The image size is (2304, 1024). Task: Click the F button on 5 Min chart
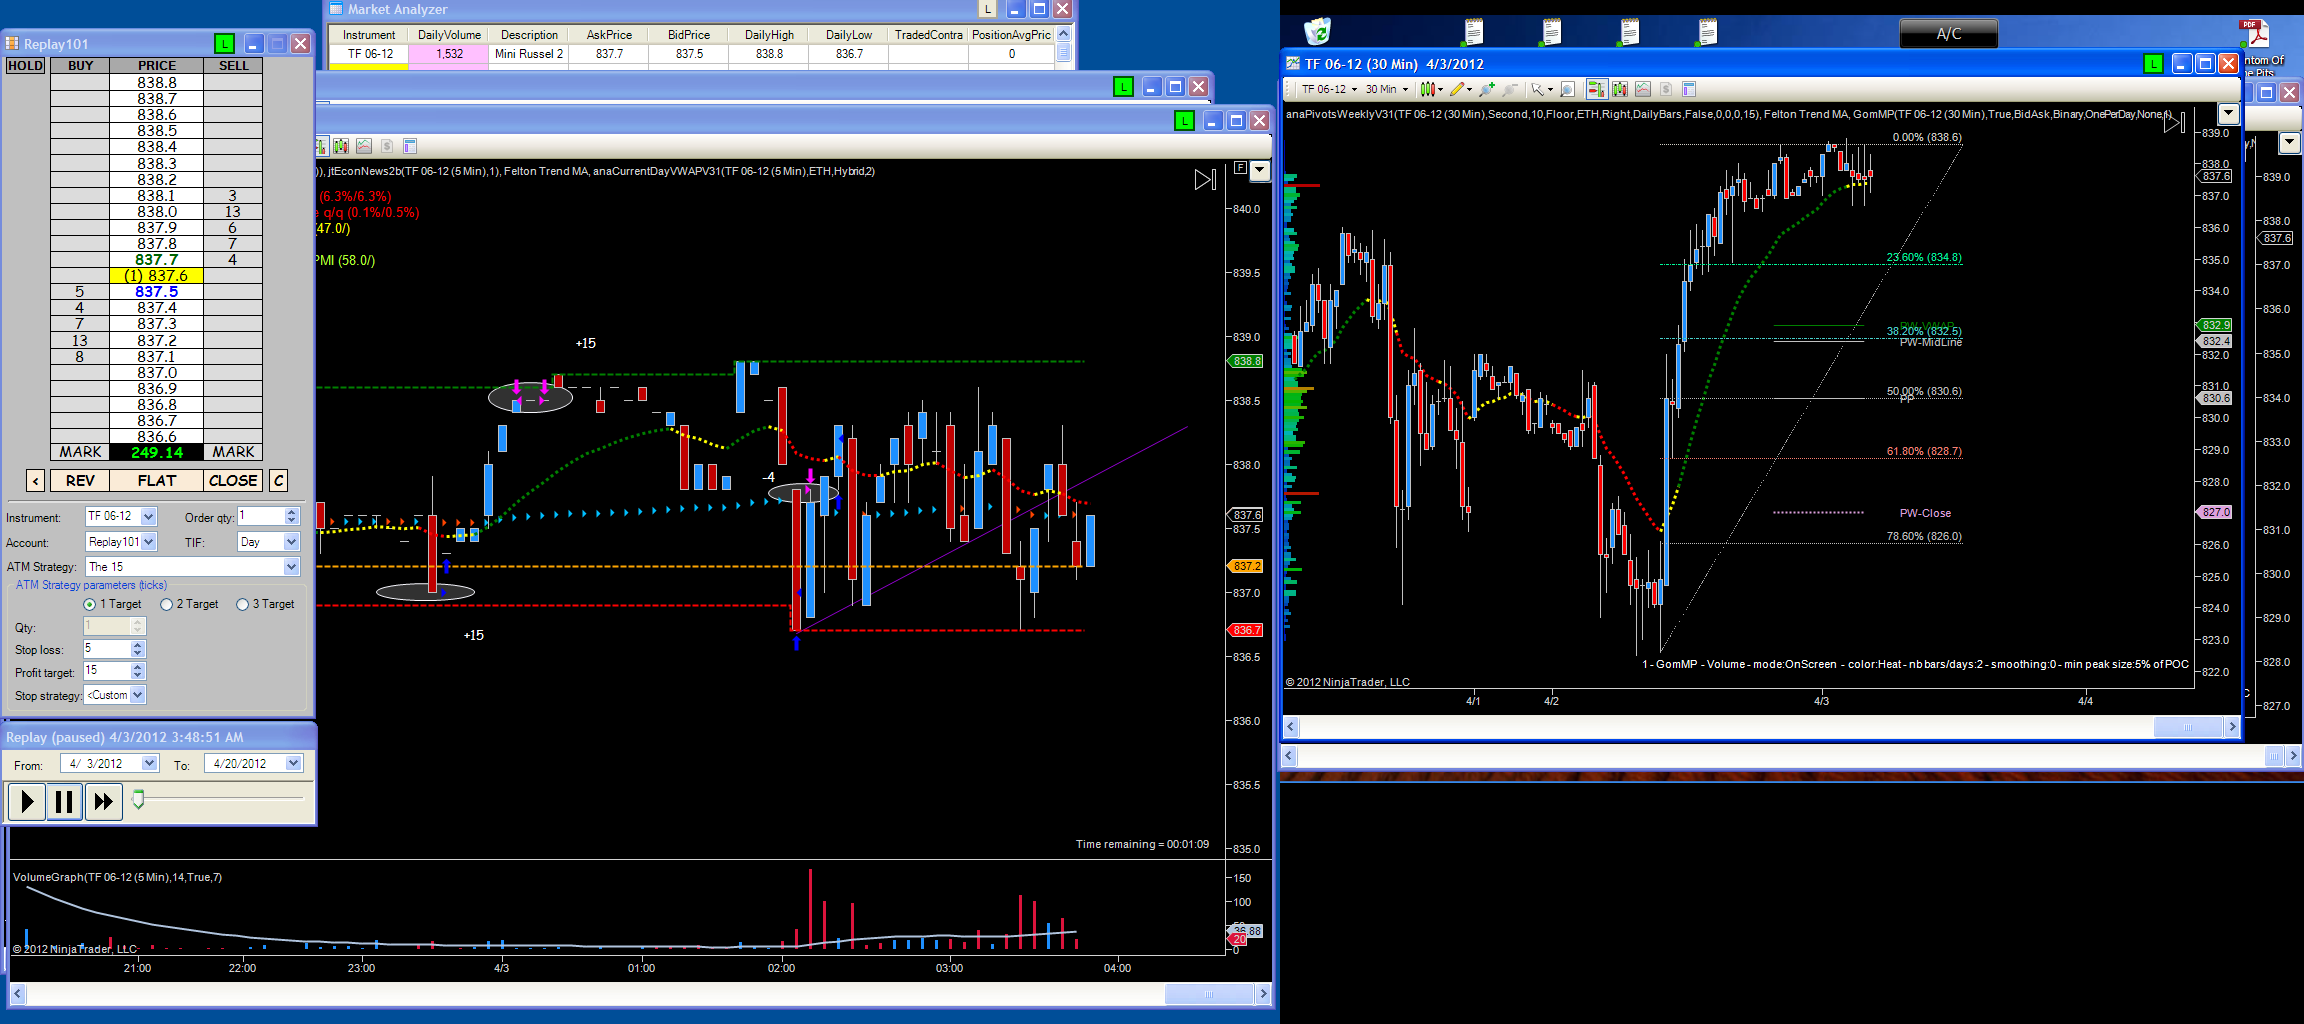pos(1240,168)
